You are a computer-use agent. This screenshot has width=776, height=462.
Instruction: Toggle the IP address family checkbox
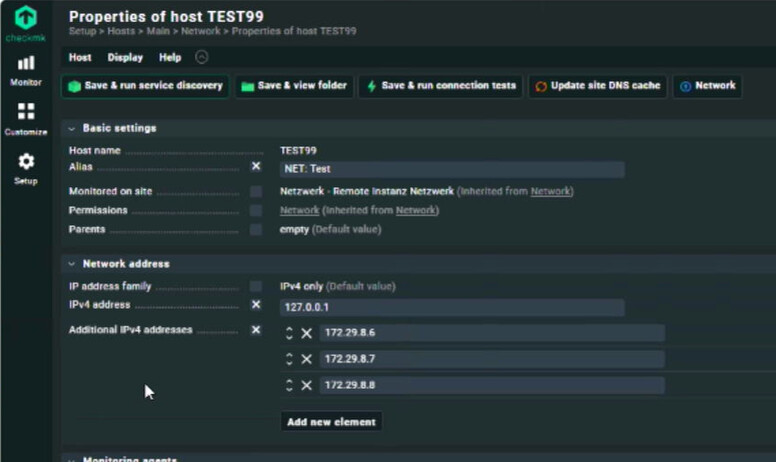(x=256, y=286)
